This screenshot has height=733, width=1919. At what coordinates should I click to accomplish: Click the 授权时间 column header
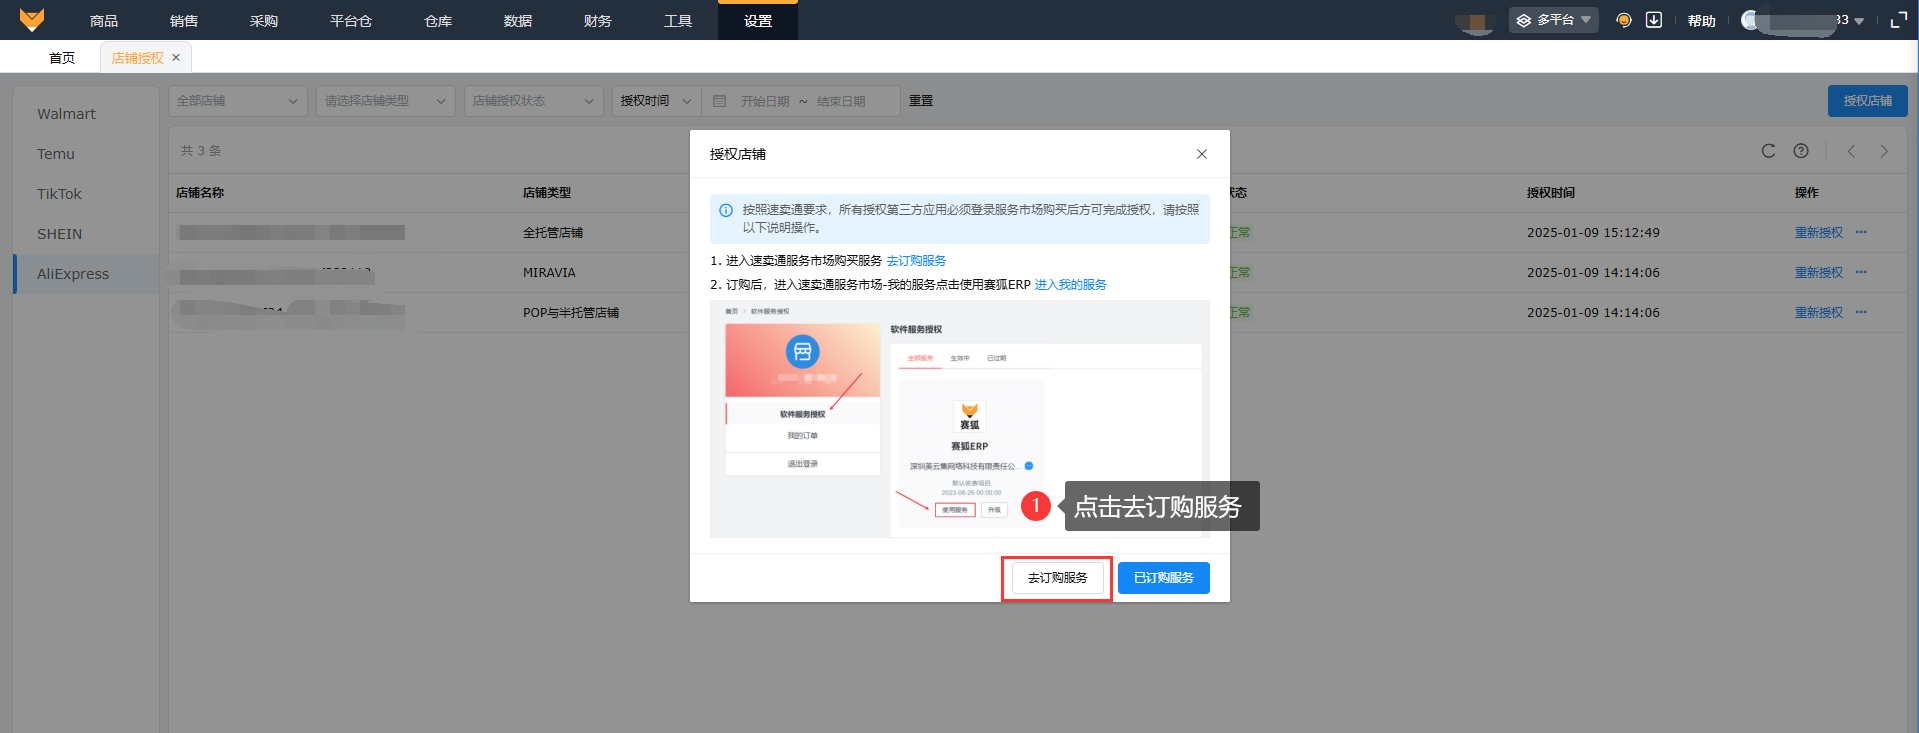pyautogui.click(x=1551, y=193)
